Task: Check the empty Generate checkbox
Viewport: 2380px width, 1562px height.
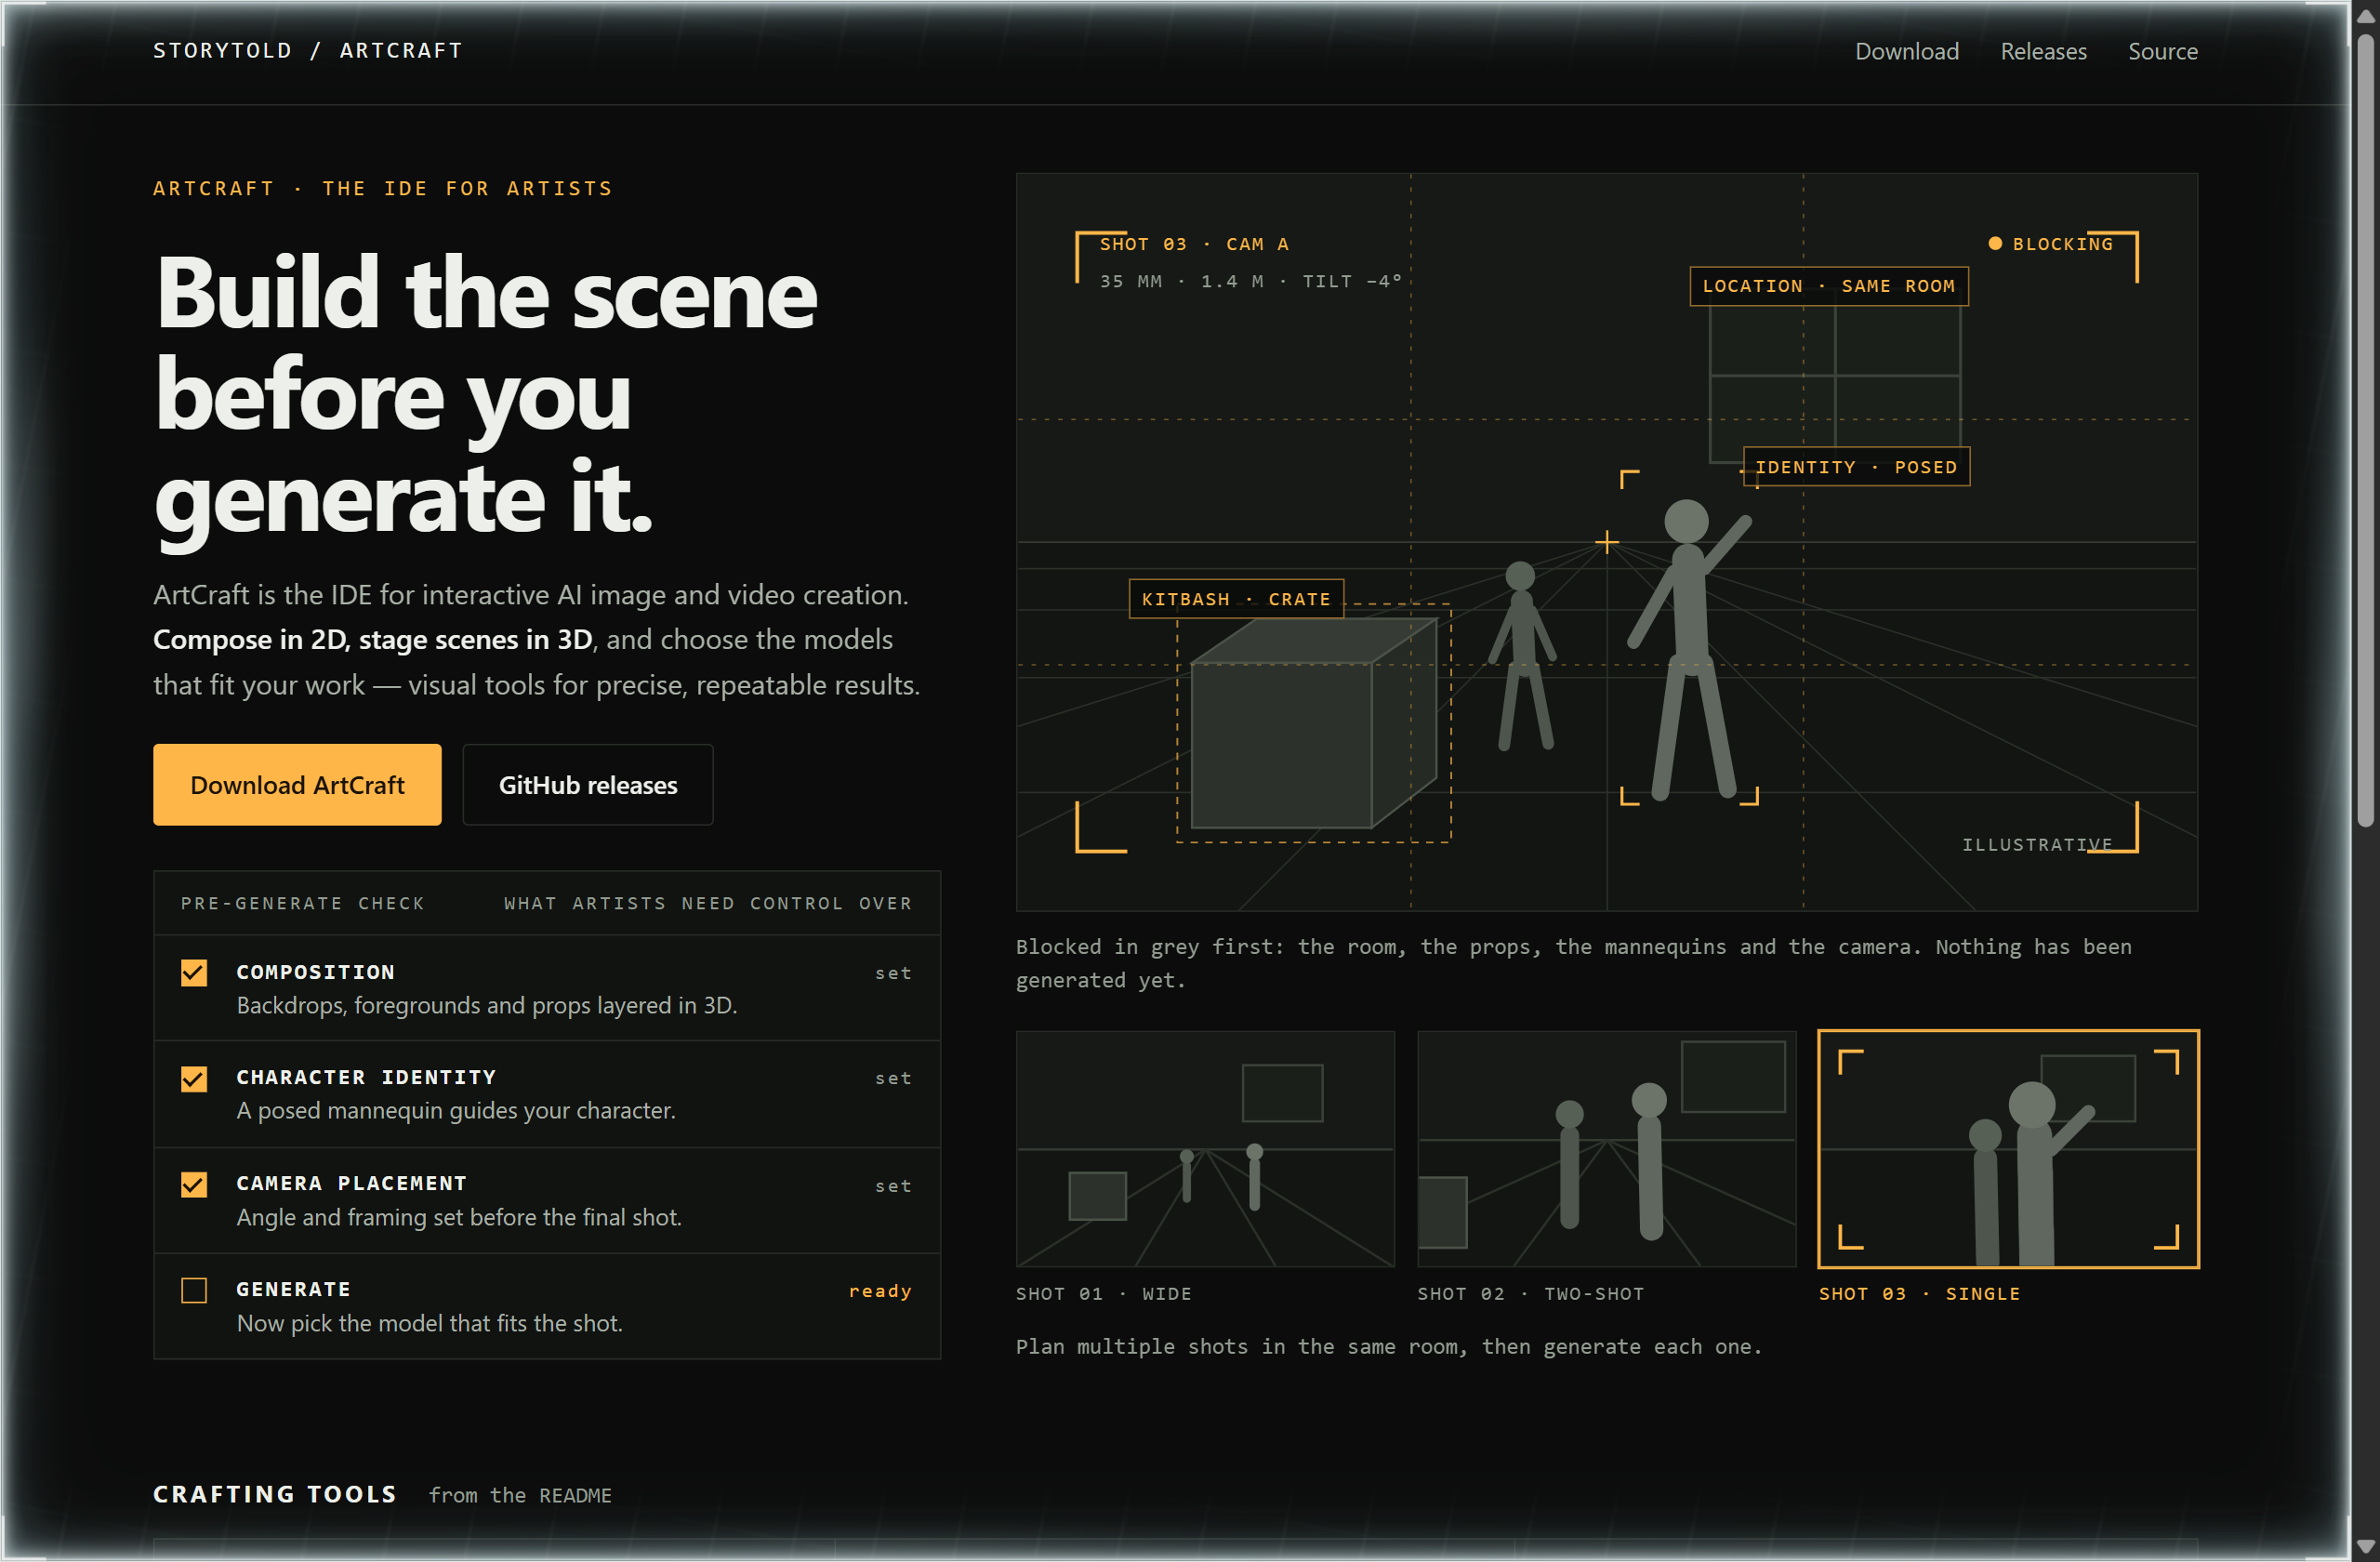Action: click(194, 1290)
